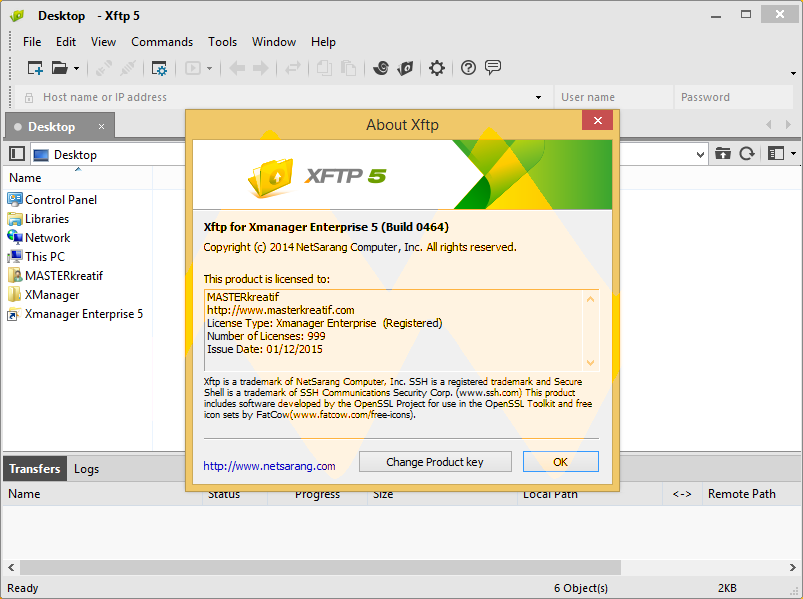Click the User name field
Image resolution: width=803 pixels, height=599 pixels.
[x=613, y=97]
